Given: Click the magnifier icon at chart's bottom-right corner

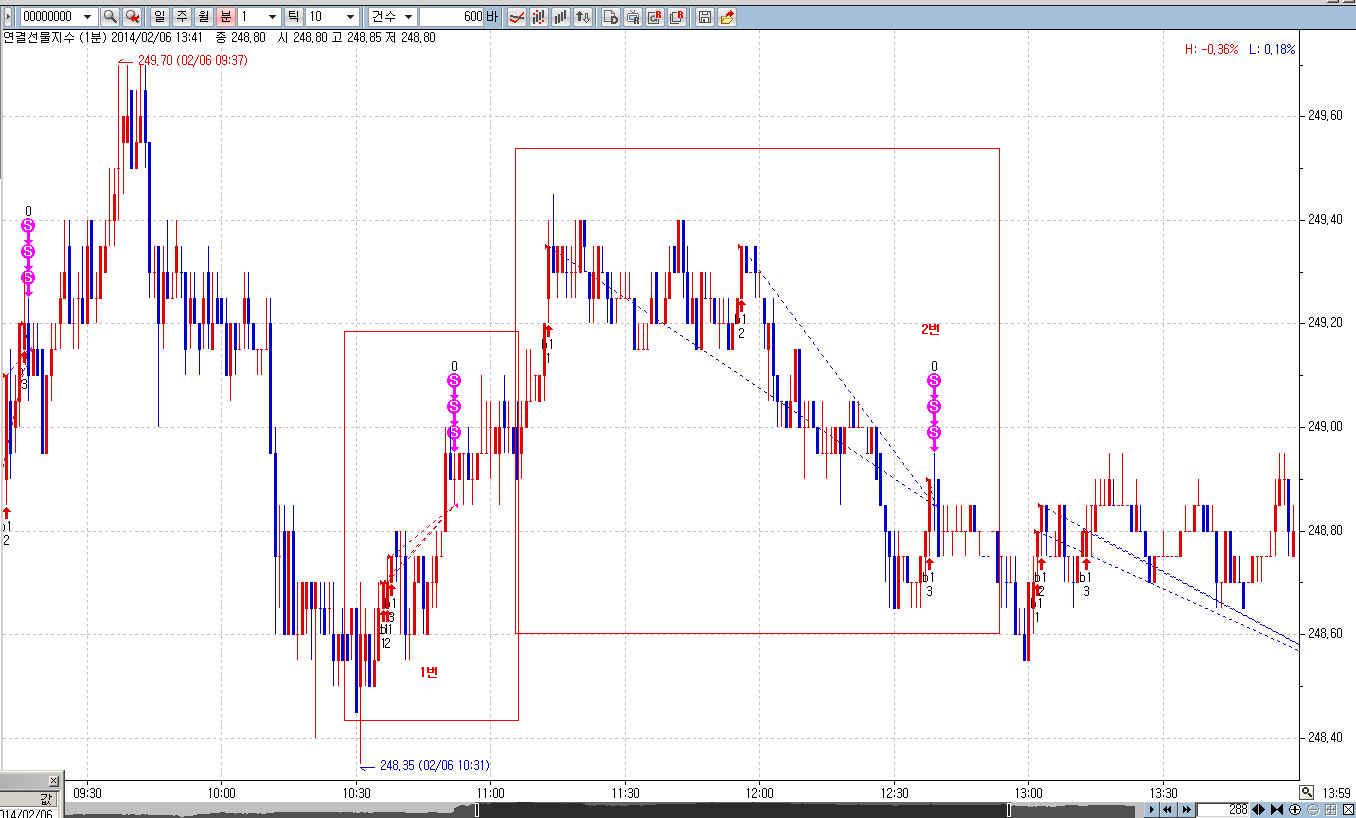Looking at the screenshot, I should click(1307, 792).
